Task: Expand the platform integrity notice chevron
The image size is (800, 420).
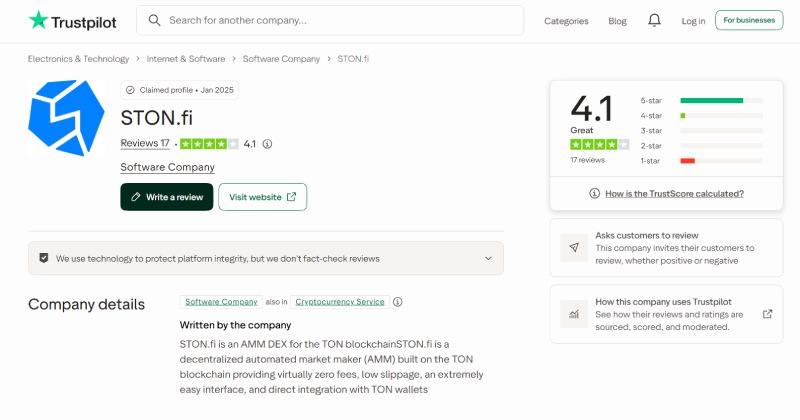Action: tap(488, 258)
